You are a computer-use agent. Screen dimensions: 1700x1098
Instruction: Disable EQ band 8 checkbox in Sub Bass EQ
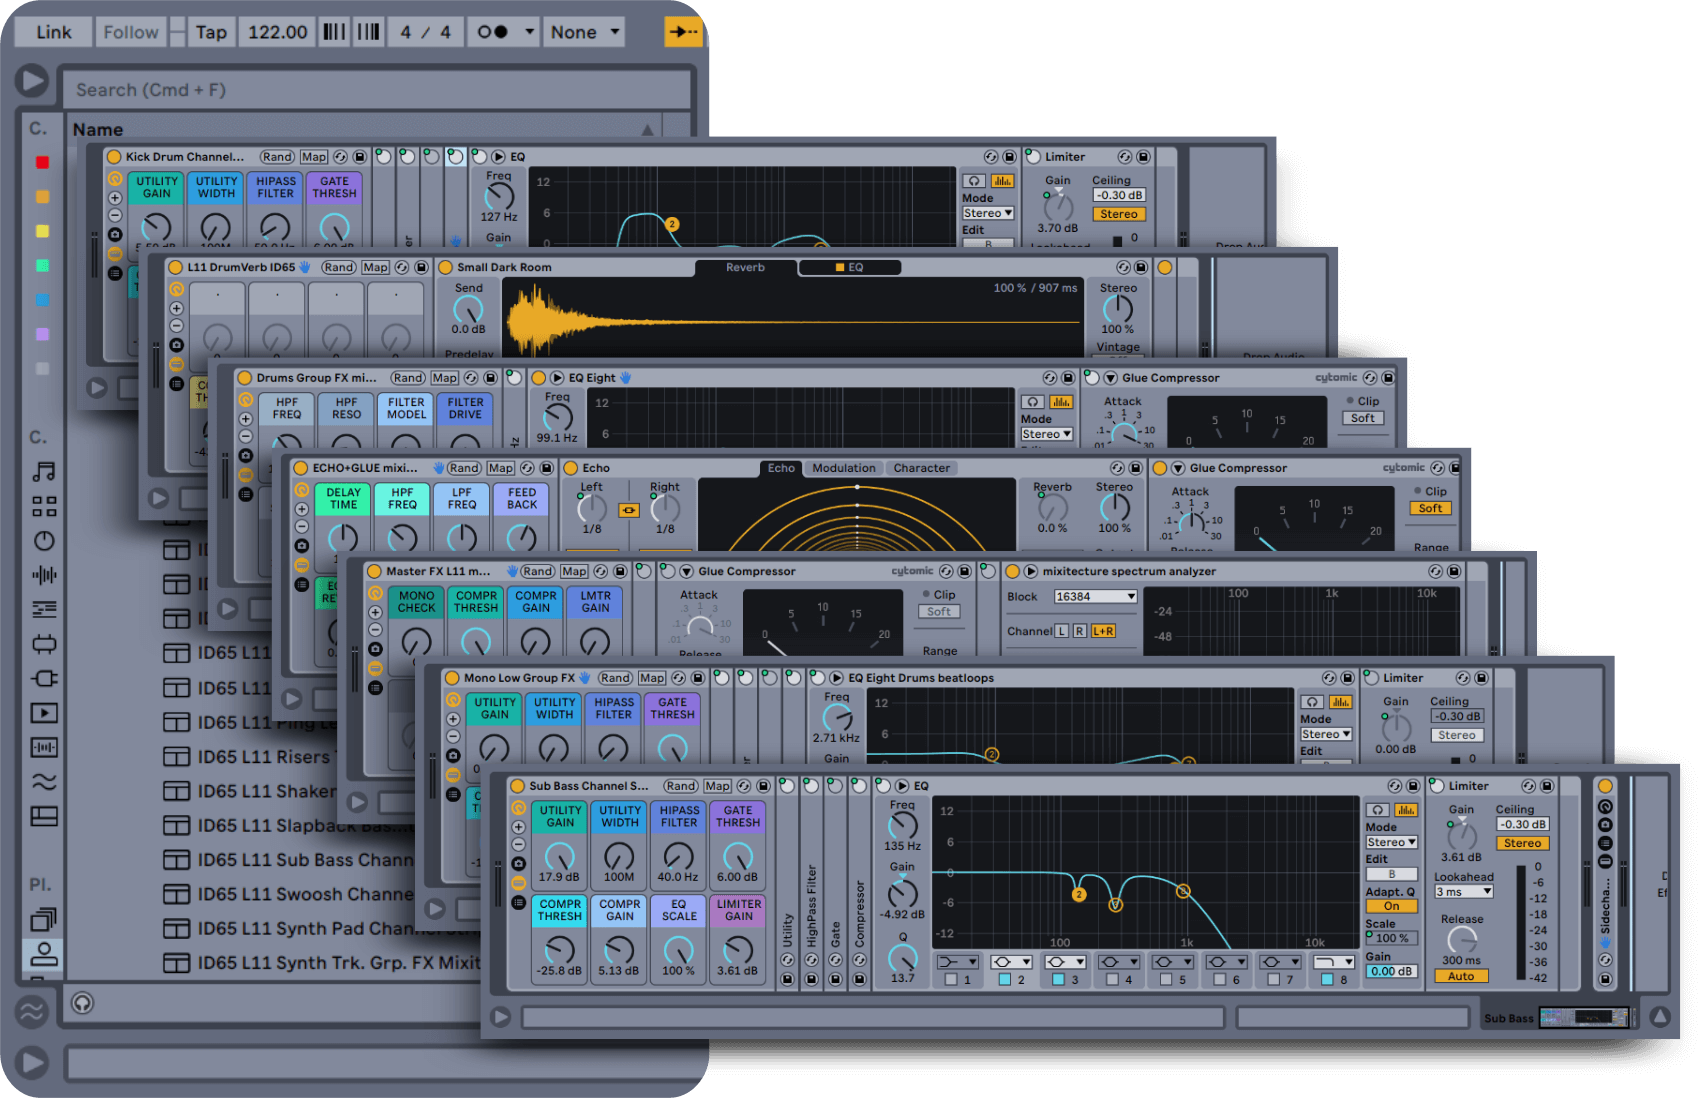coord(1327,980)
